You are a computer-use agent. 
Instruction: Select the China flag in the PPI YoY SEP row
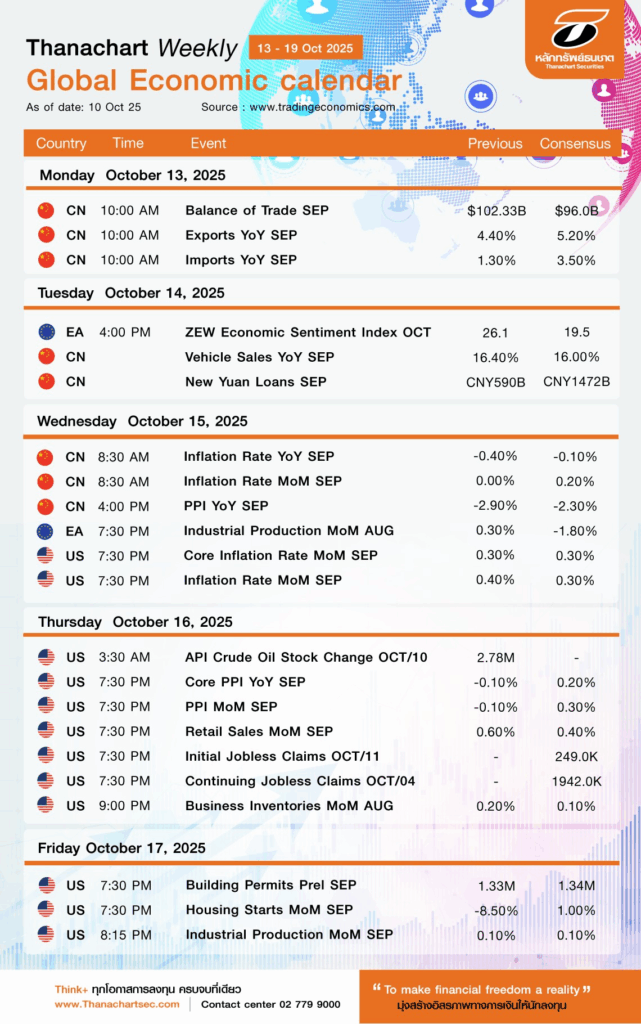(x=45, y=506)
